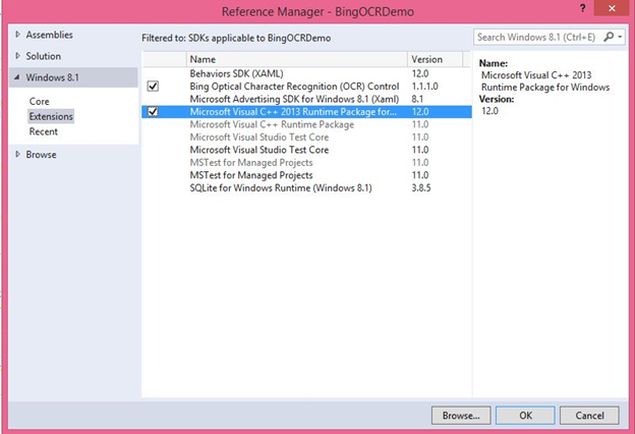The image size is (635, 434).
Task: Select grayed Microsoft Visual C++ Runtime Package row
Action: pyautogui.click(x=307, y=124)
